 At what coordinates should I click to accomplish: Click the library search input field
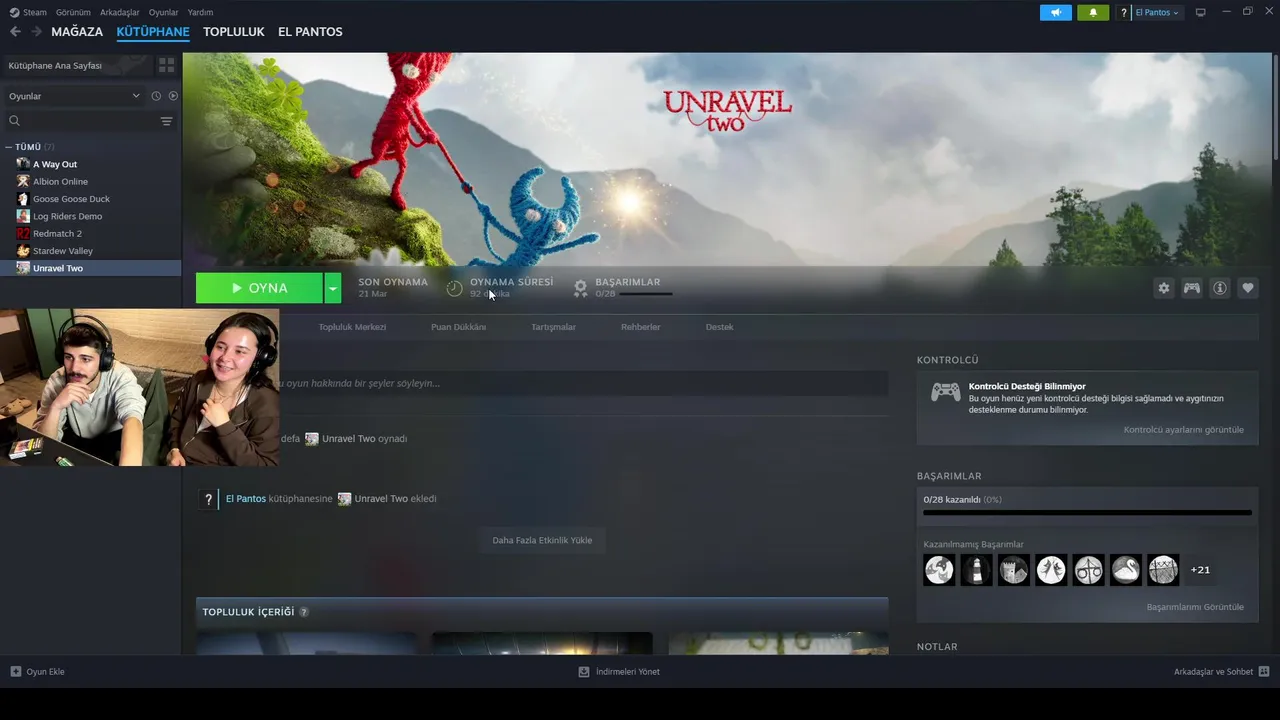point(88,121)
